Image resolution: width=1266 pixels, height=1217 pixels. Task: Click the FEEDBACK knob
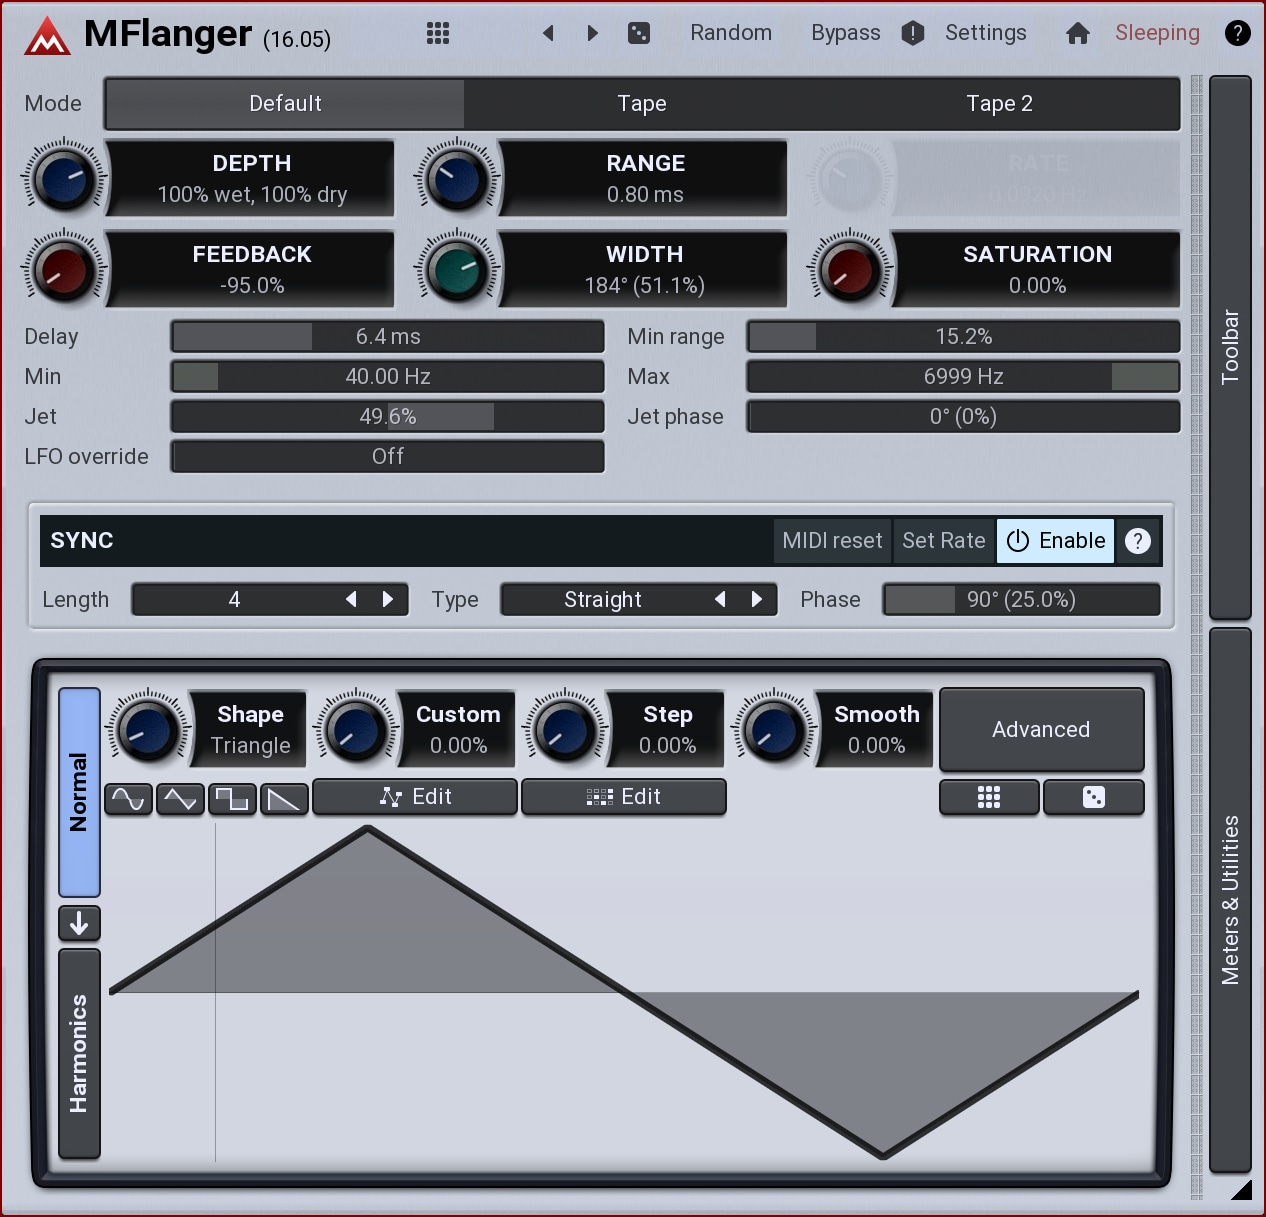64,270
